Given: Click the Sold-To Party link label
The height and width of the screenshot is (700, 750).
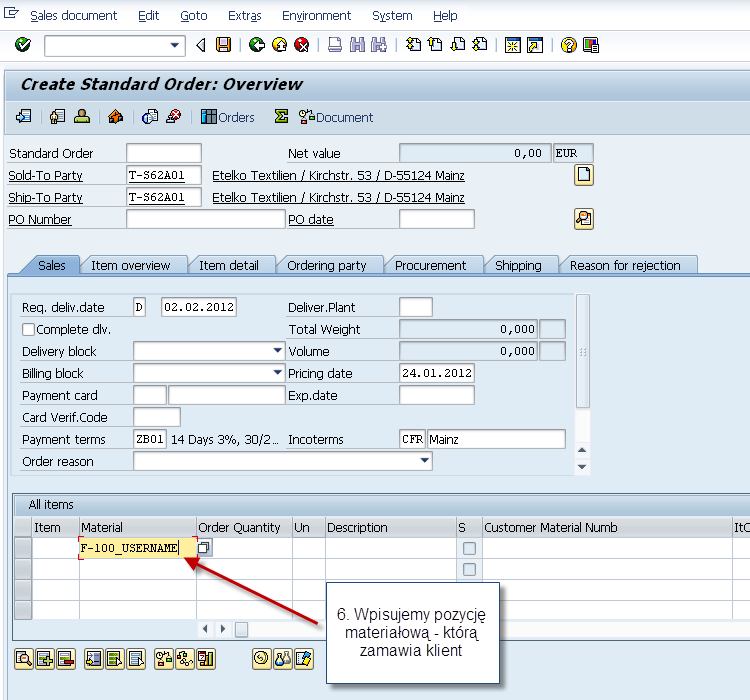Looking at the screenshot, I should [45, 176].
